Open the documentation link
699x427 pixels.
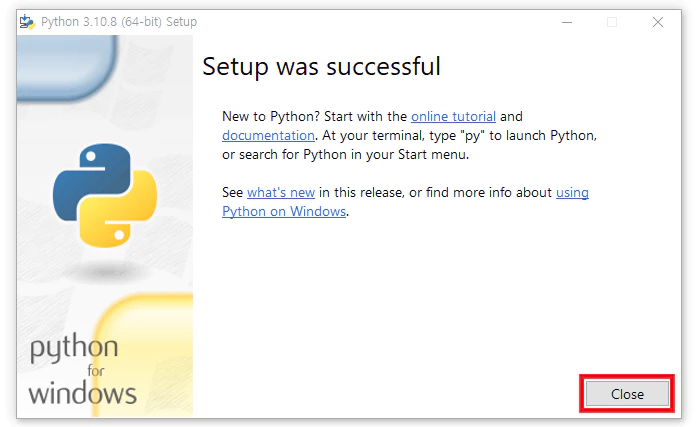[268, 135]
